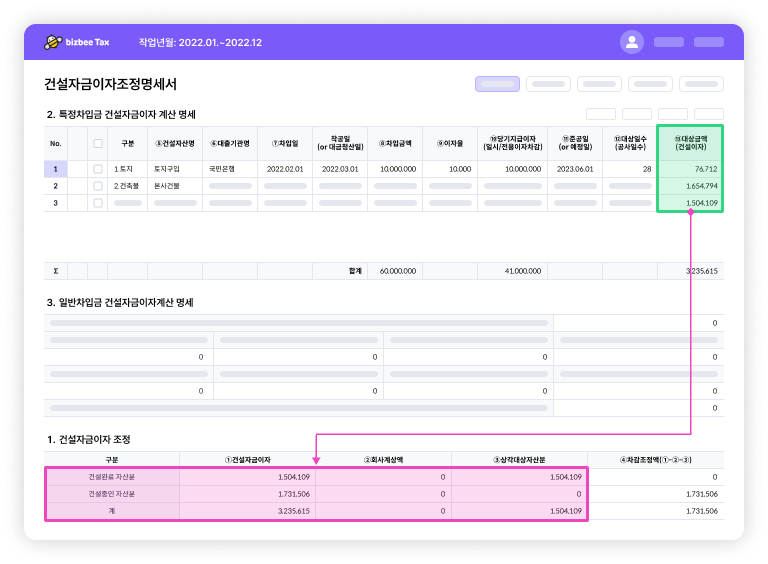
Task: Select the 건설완료 자산분 row label
Action: click(111, 477)
